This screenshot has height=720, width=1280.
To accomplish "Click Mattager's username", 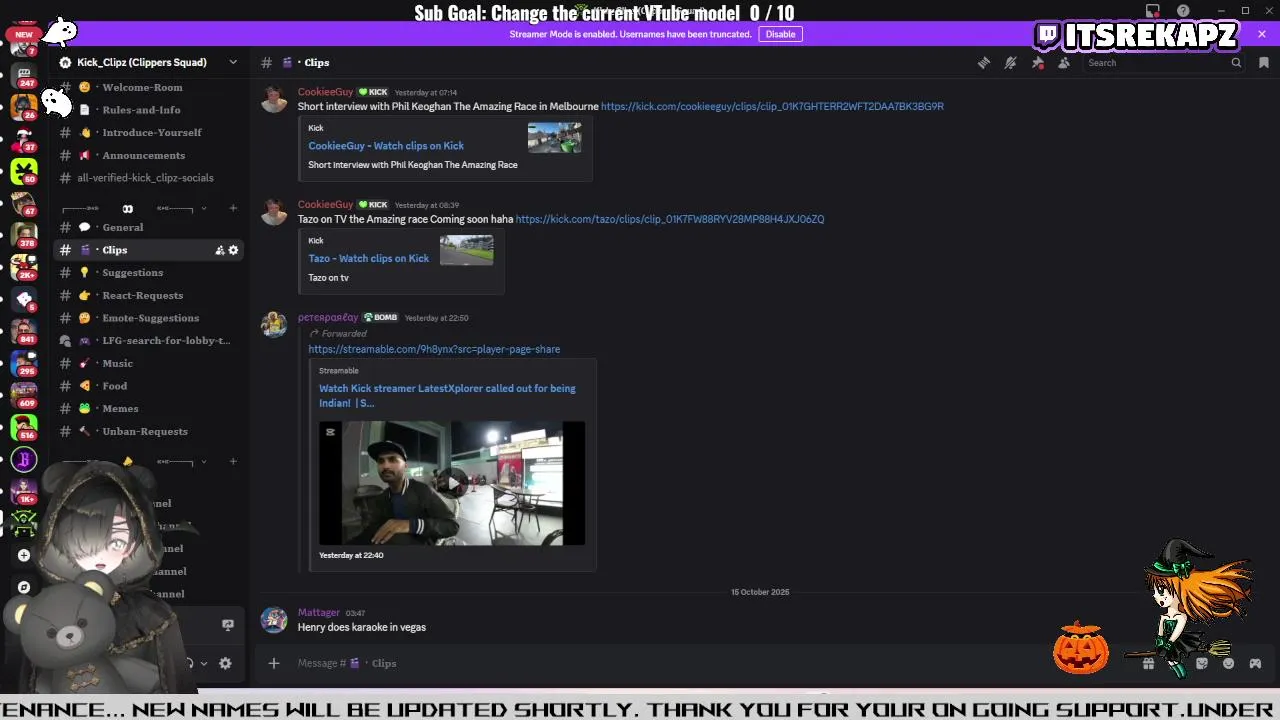I will [318, 612].
